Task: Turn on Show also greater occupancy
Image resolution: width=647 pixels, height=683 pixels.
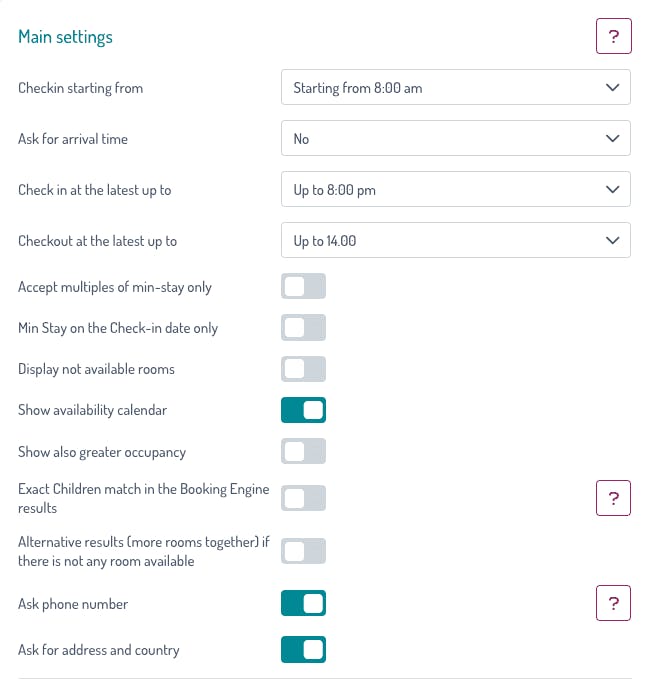Action: 303,452
